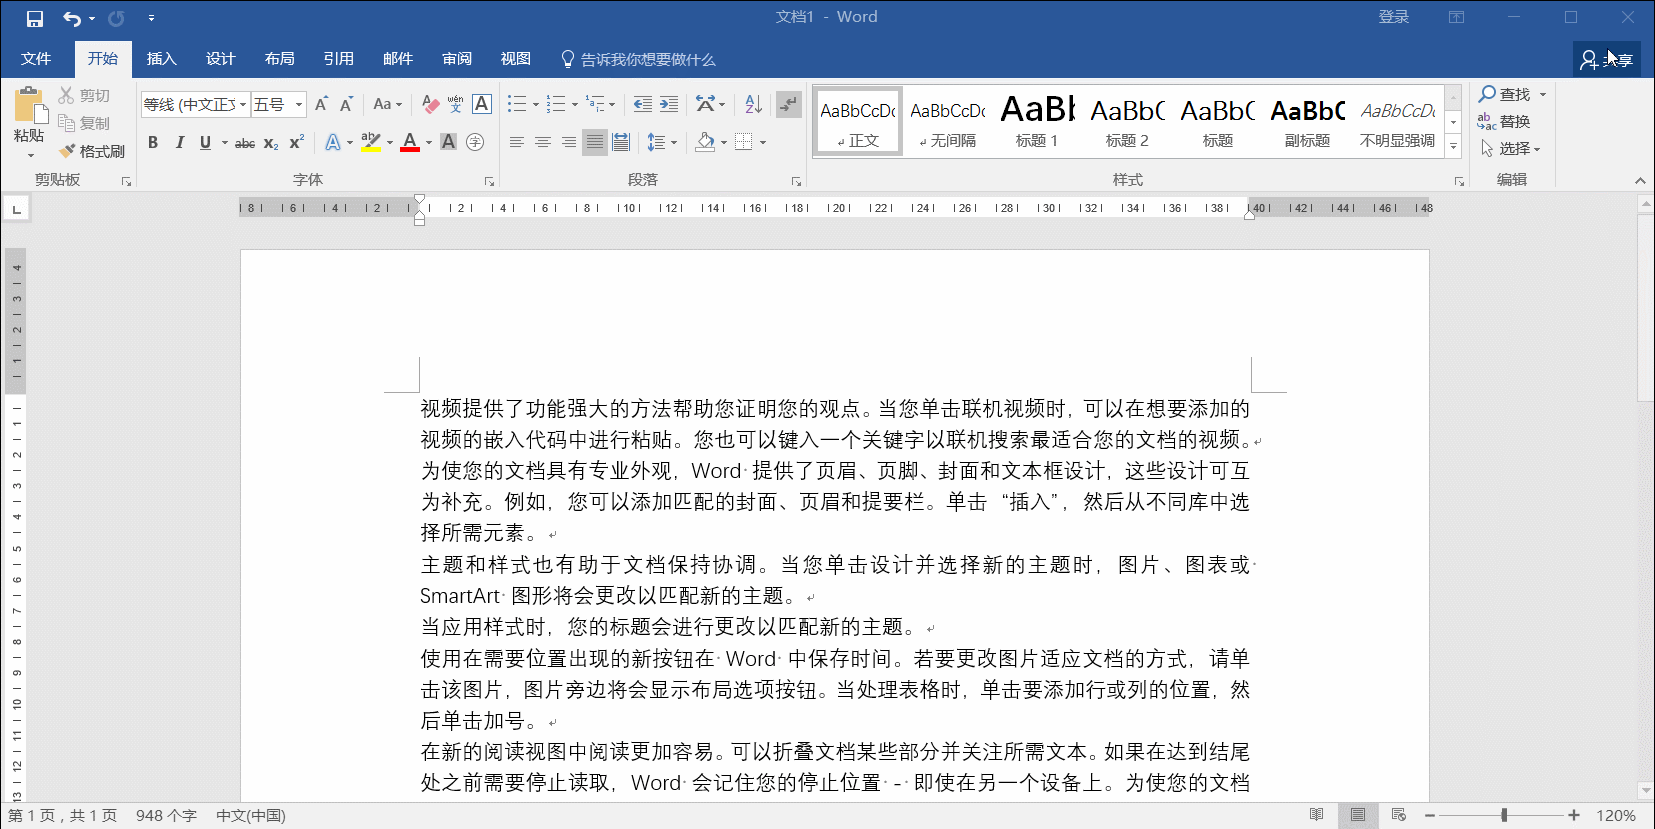Screen dimensions: 1655x829
Task: Toggle italic formatting
Action: point(179,143)
